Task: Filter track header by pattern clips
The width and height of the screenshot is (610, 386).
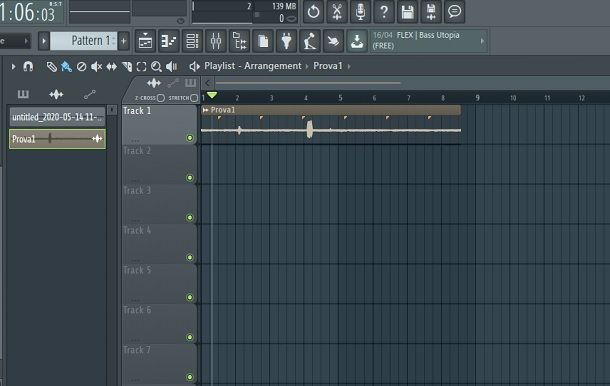Action: (x=190, y=83)
